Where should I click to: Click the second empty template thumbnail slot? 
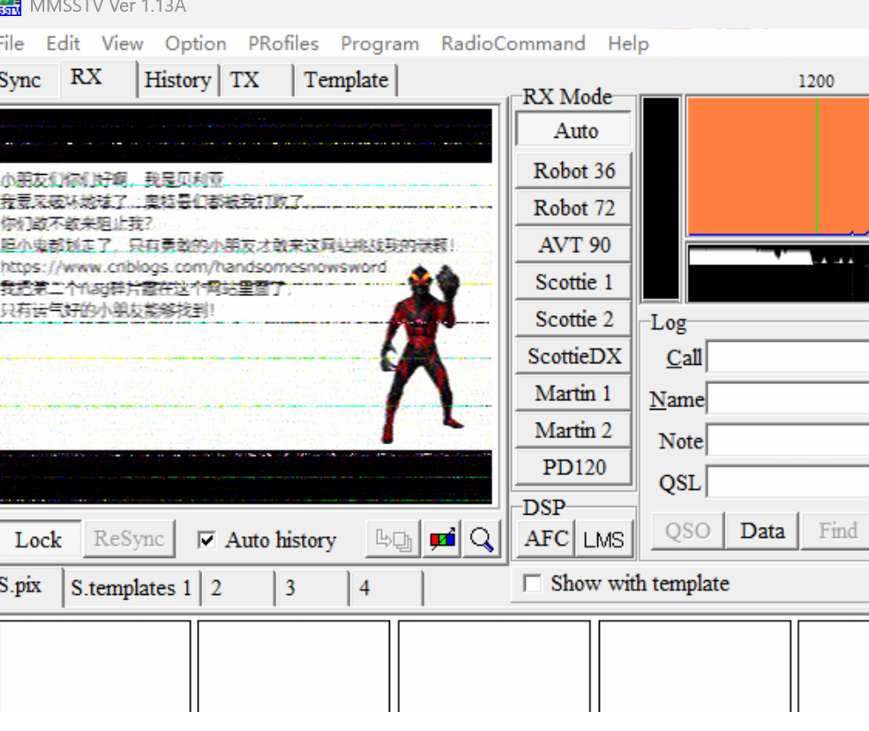293,666
